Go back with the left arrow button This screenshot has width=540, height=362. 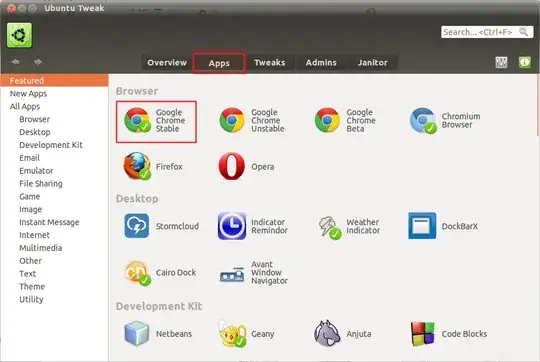click(x=15, y=62)
